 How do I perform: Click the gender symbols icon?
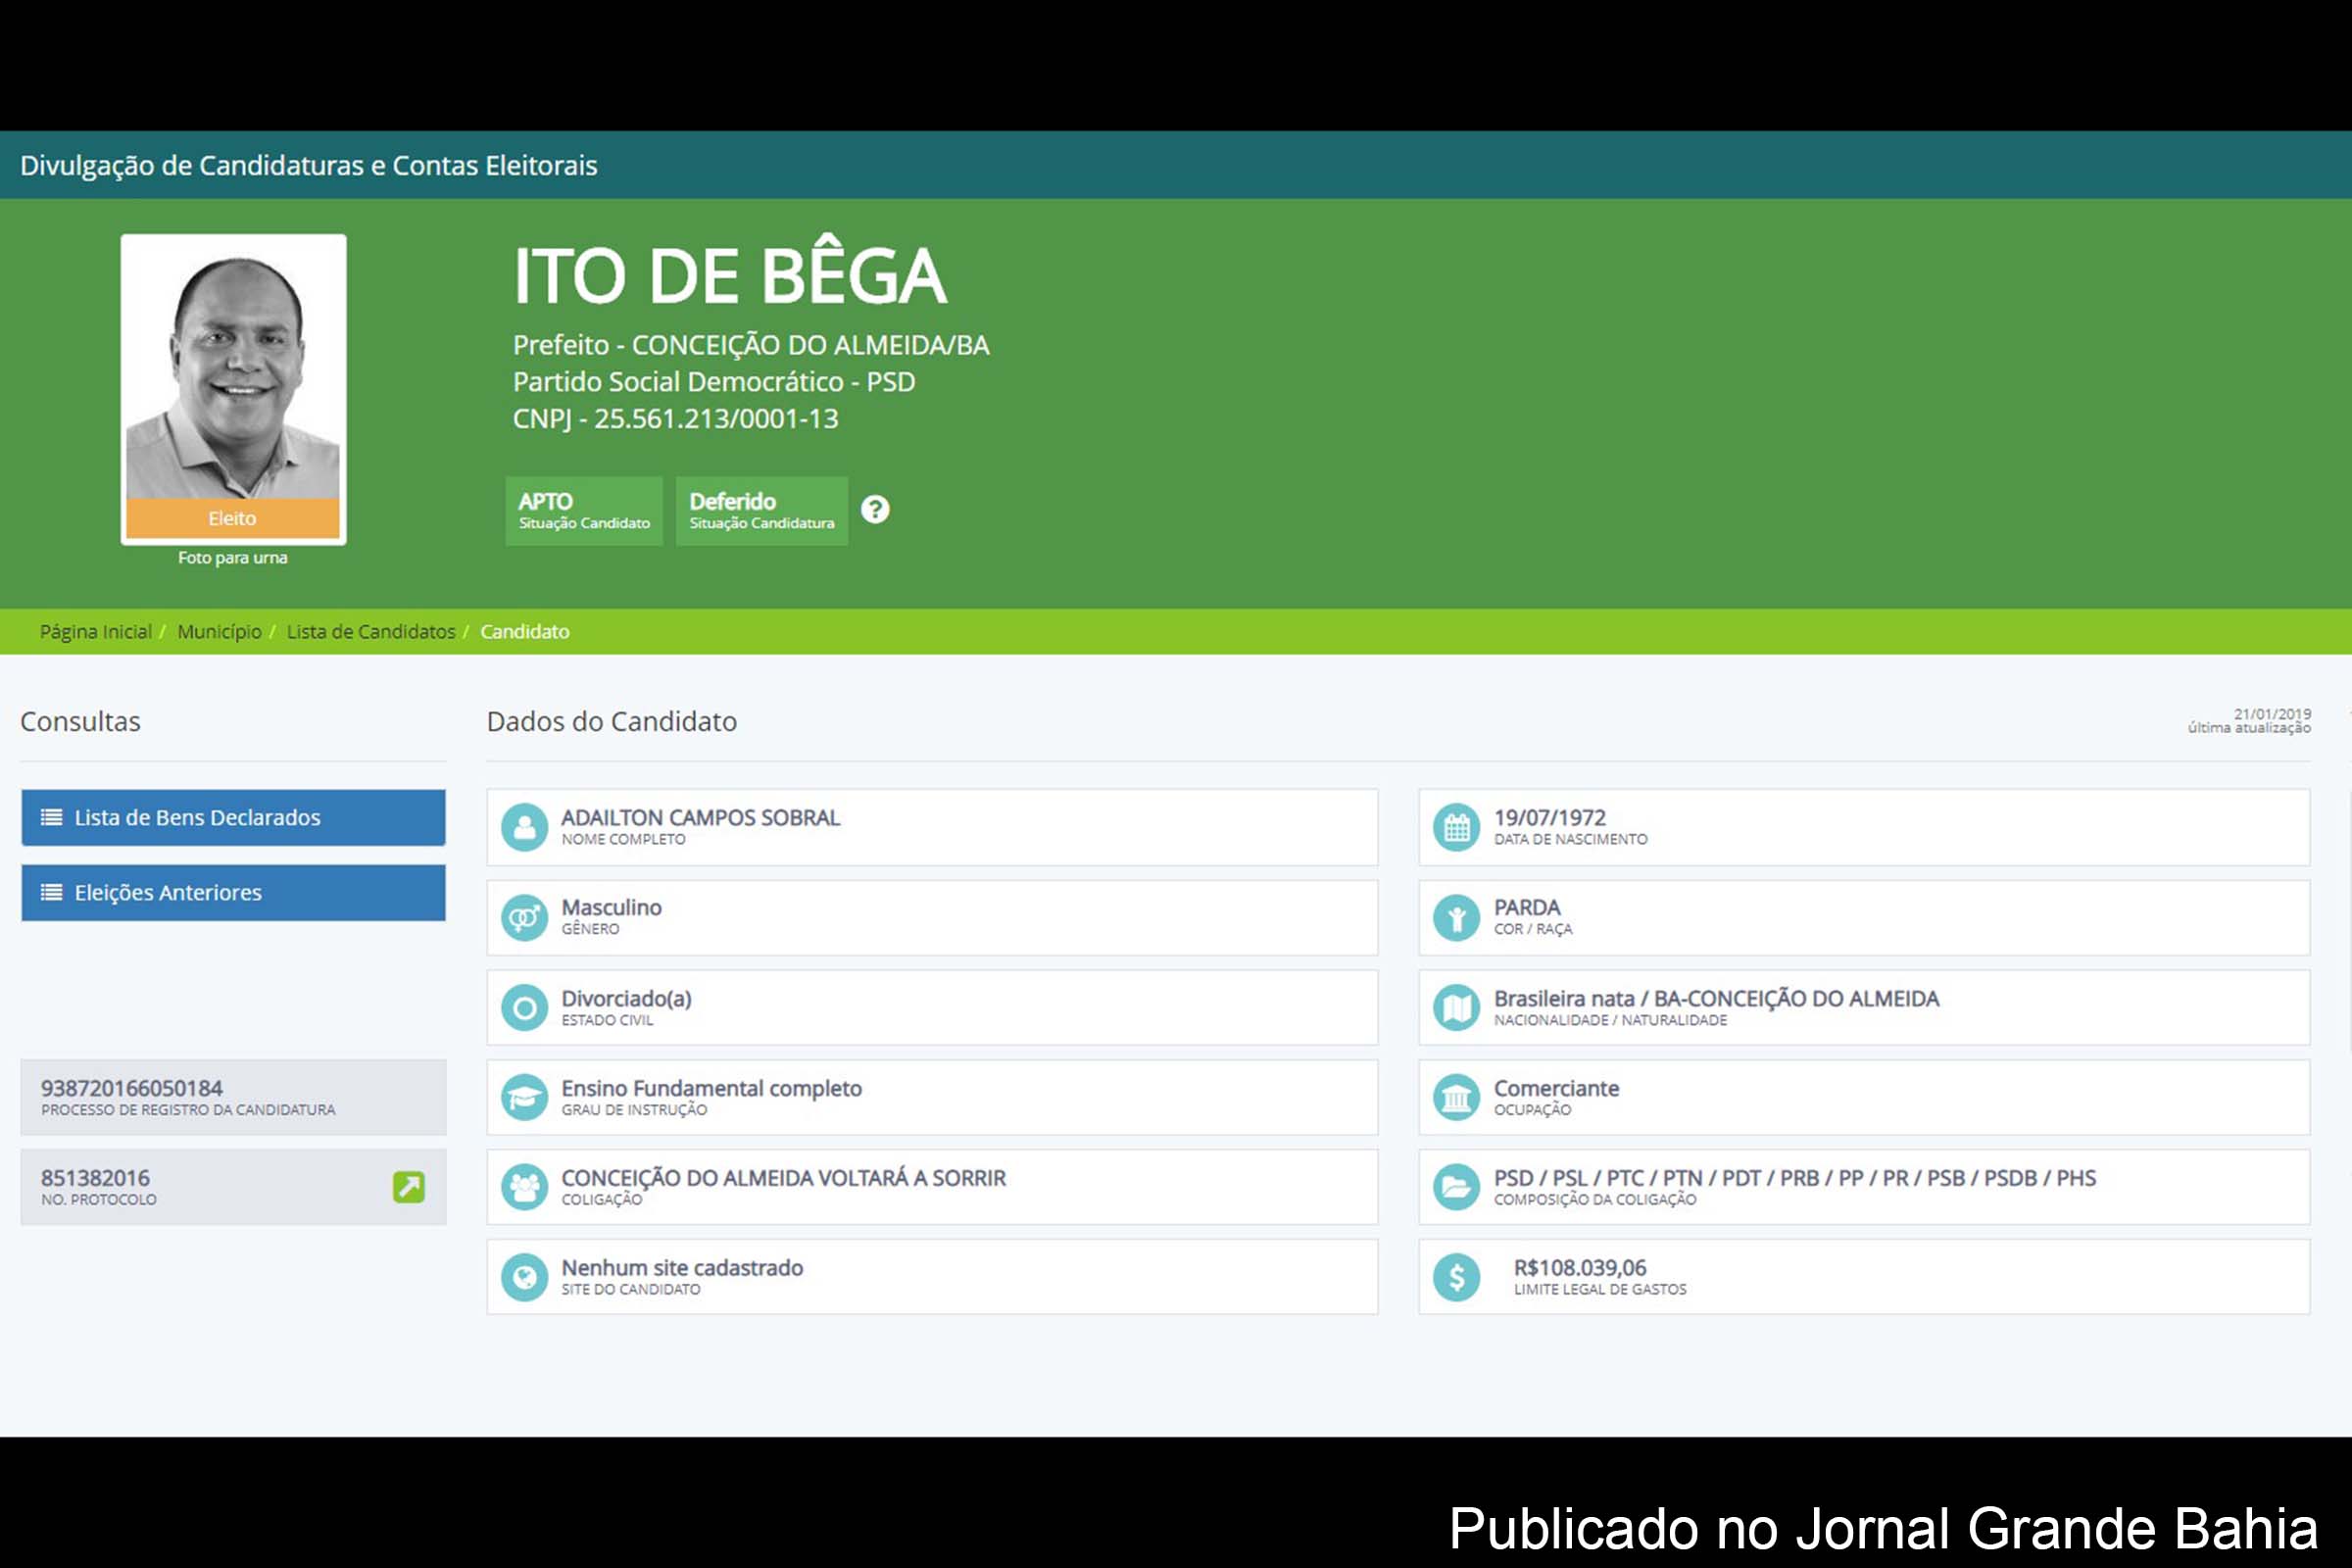point(524,918)
